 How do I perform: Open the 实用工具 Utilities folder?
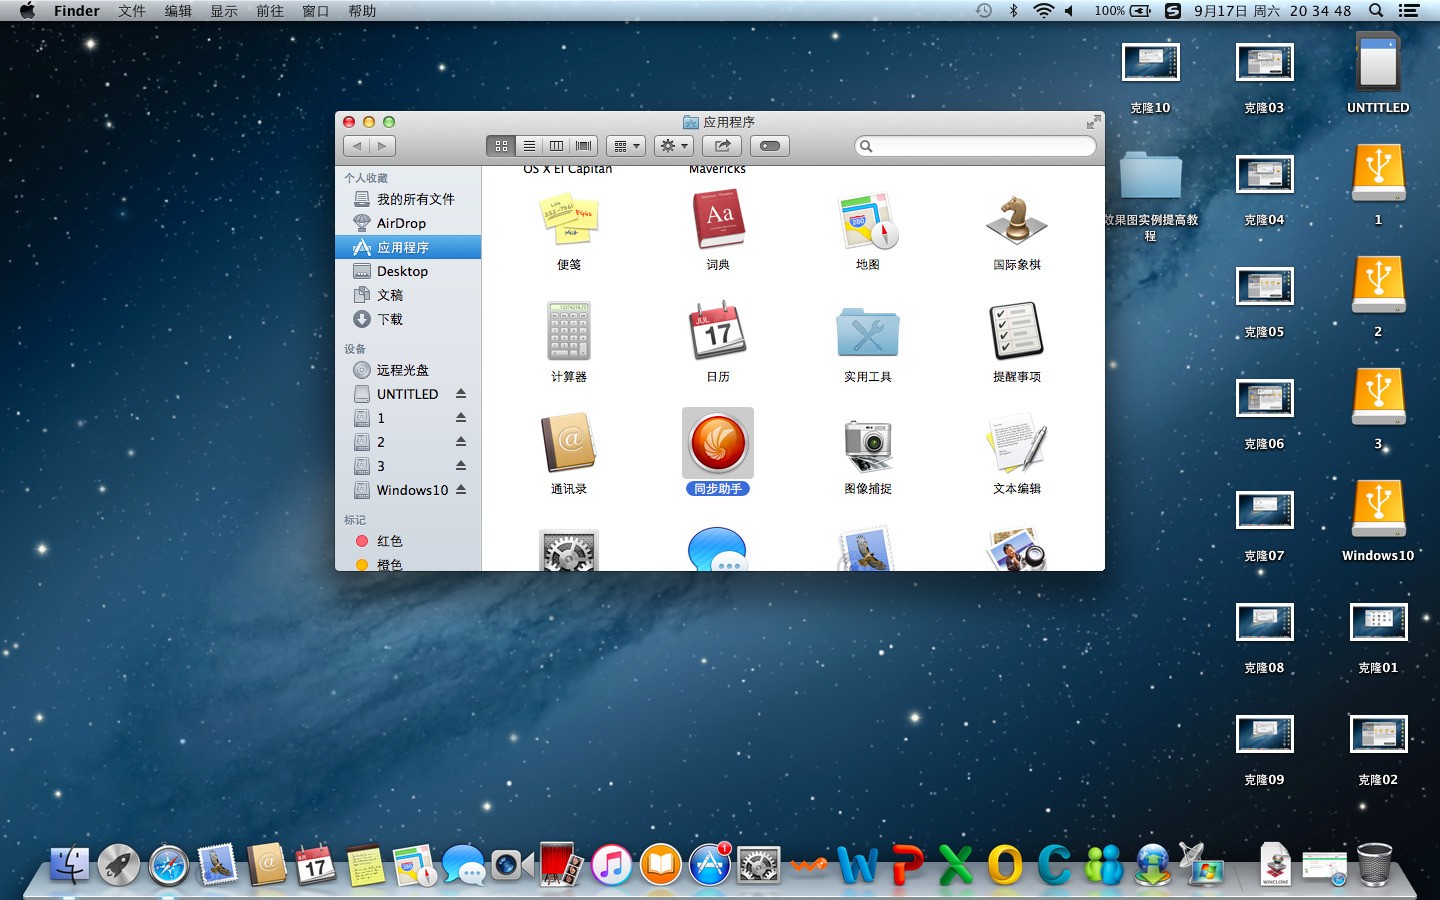click(867, 334)
